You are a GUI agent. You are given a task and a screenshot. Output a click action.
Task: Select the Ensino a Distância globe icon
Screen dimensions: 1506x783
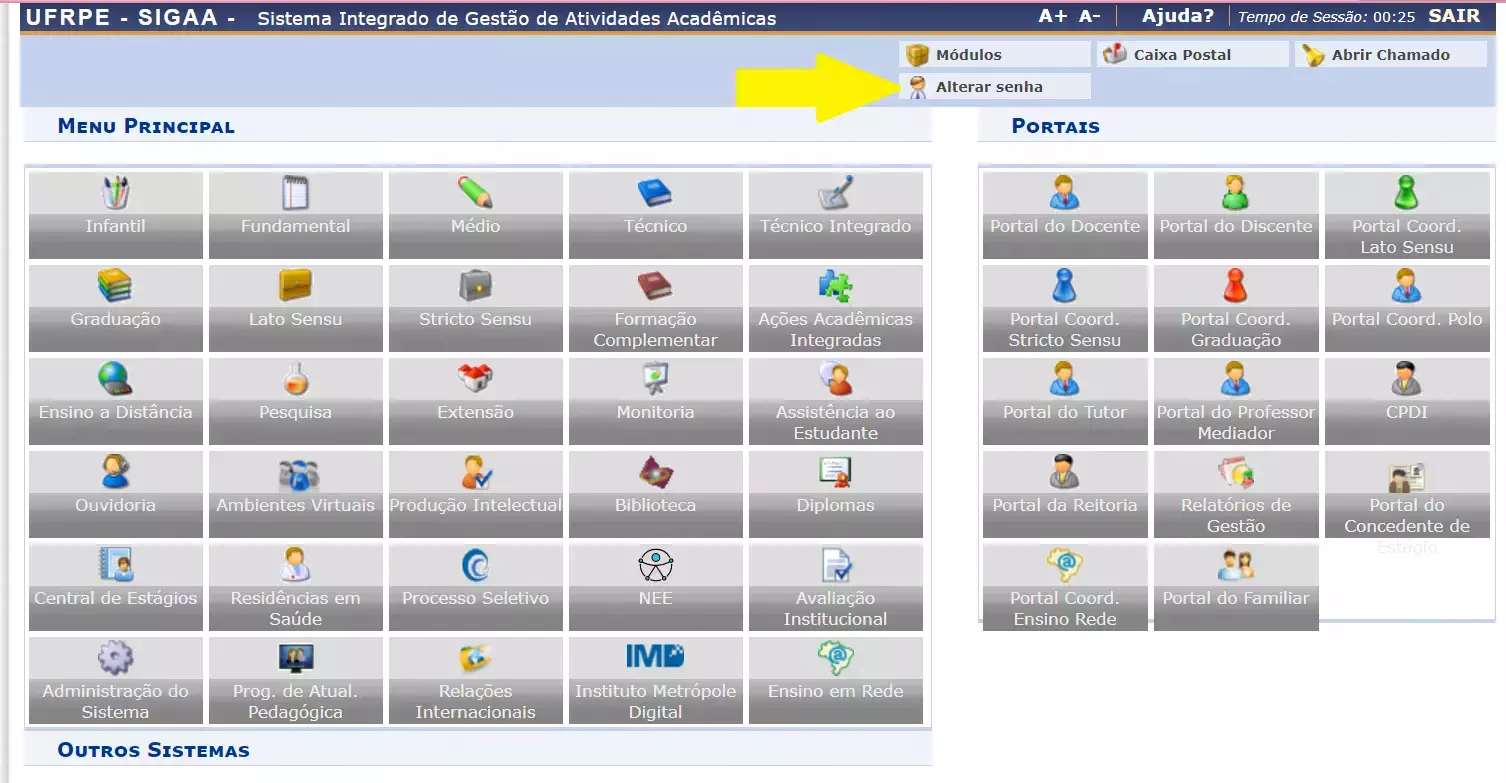point(115,380)
